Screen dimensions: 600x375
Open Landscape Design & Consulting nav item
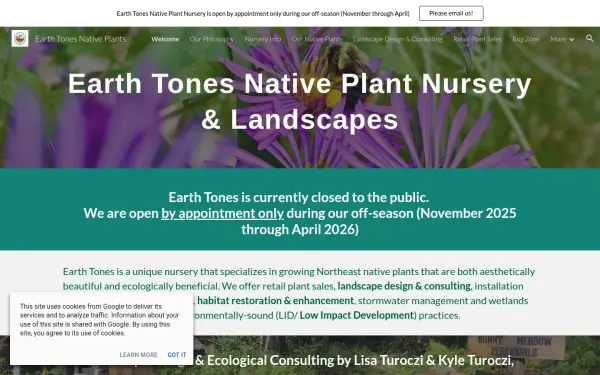tap(398, 39)
